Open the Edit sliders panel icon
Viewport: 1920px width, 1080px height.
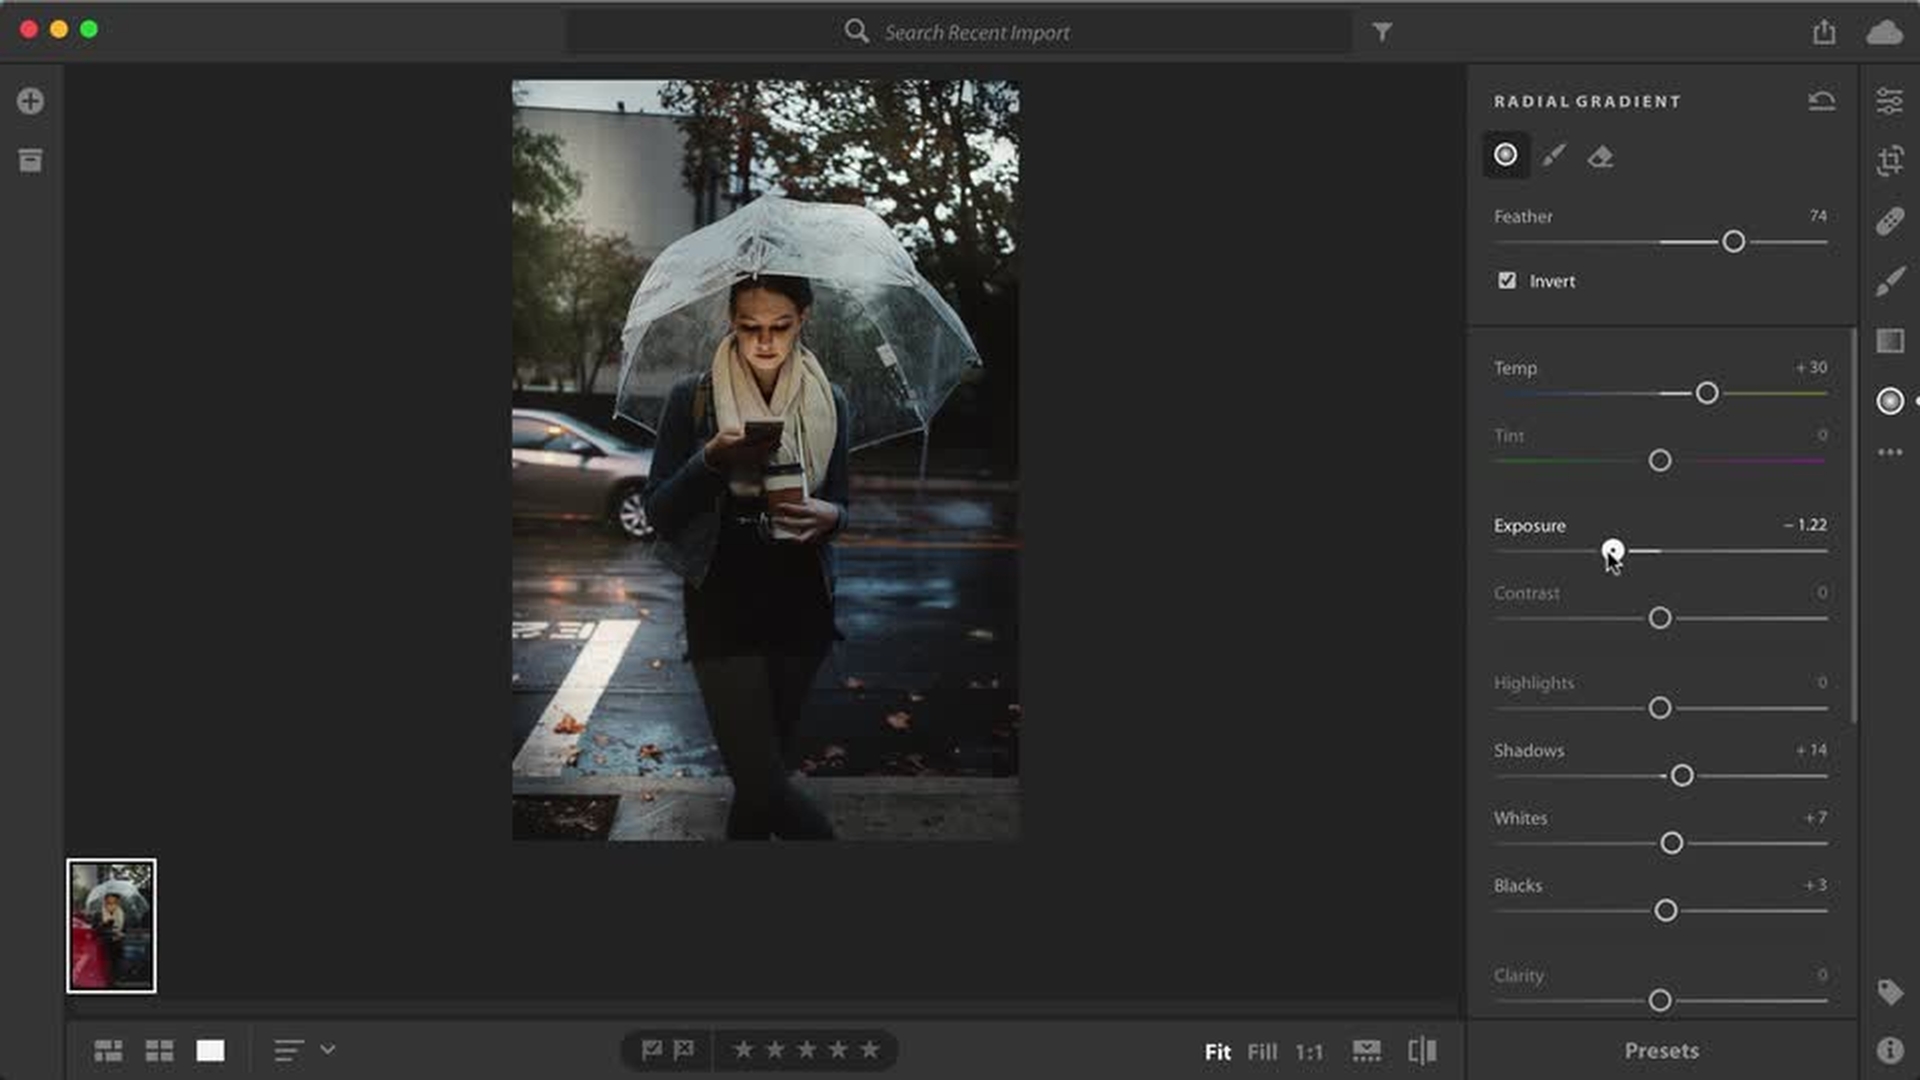1889,101
